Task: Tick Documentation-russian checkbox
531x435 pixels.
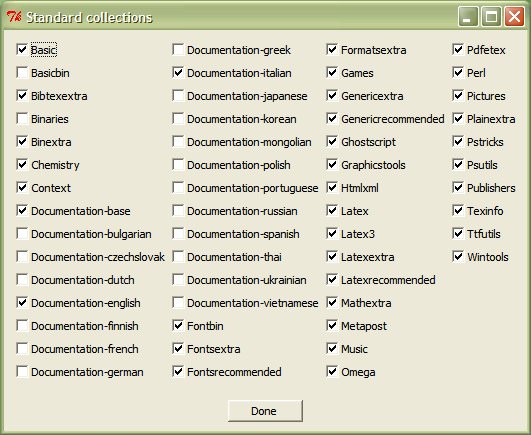Action: (x=178, y=211)
